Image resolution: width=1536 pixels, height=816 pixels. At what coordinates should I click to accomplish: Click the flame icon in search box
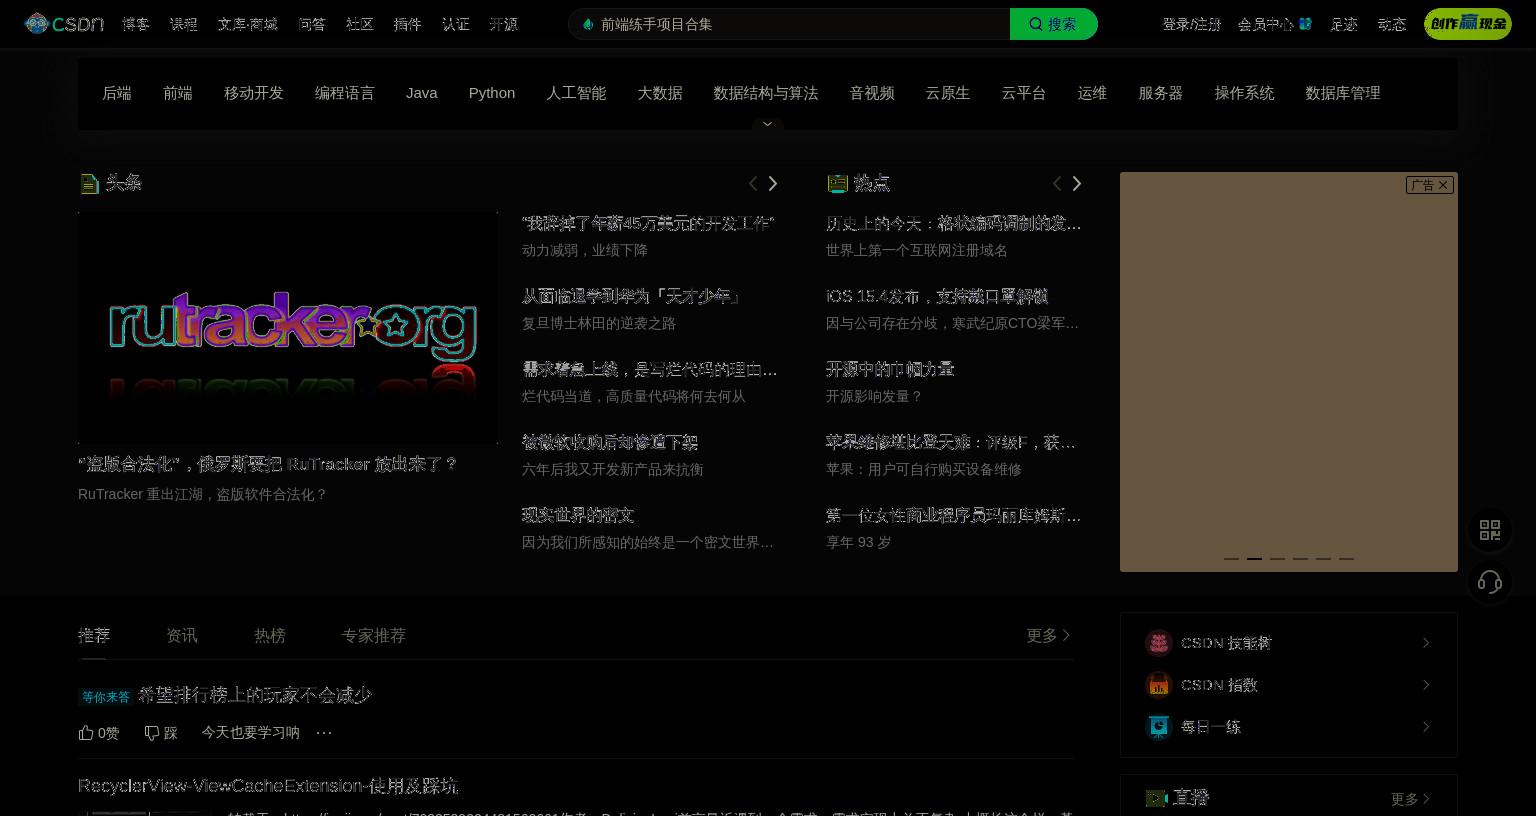587,24
